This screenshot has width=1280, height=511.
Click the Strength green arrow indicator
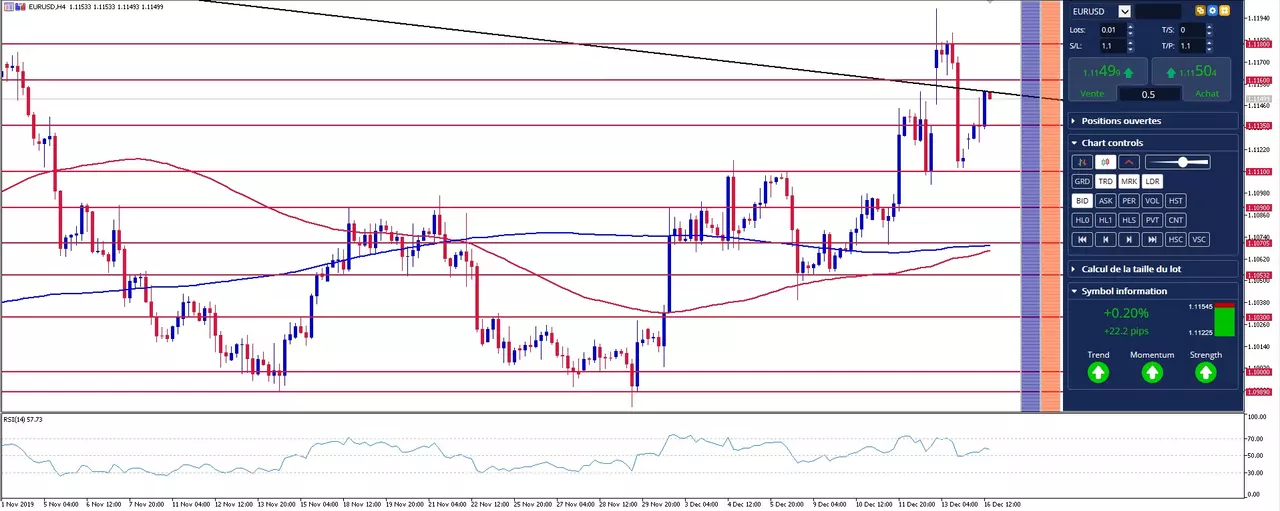(1206, 373)
